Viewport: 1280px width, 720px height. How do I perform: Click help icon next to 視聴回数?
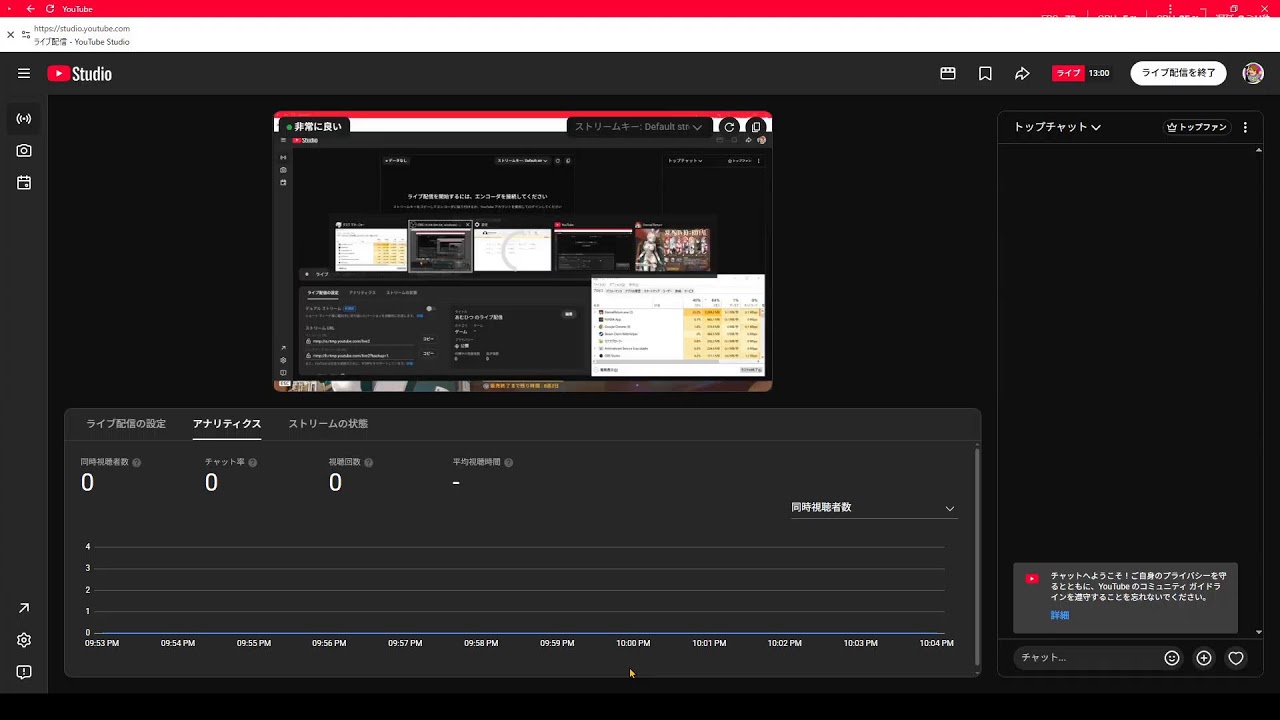[369, 463]
